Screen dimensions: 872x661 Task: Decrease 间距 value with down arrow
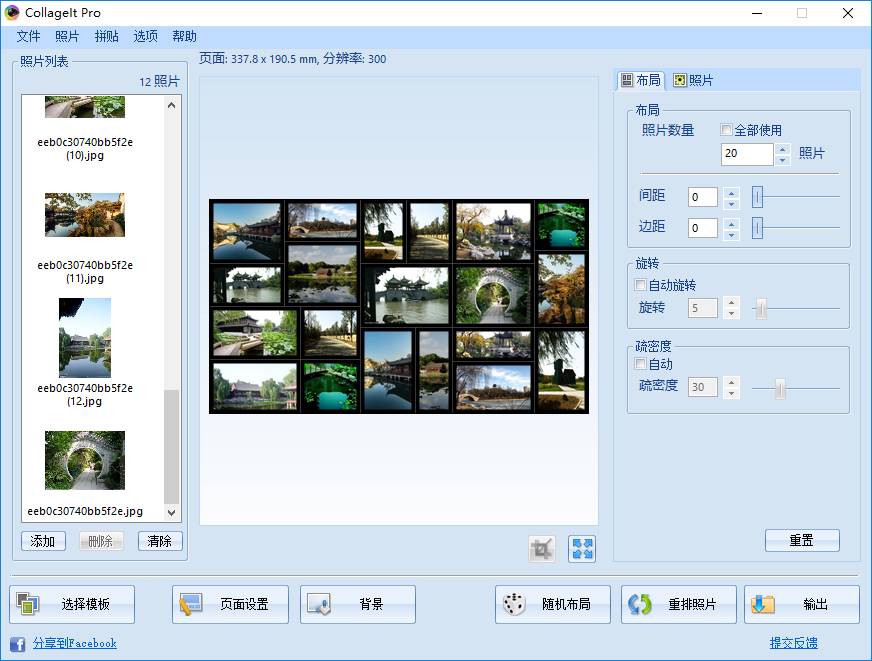tap(731, 203)
